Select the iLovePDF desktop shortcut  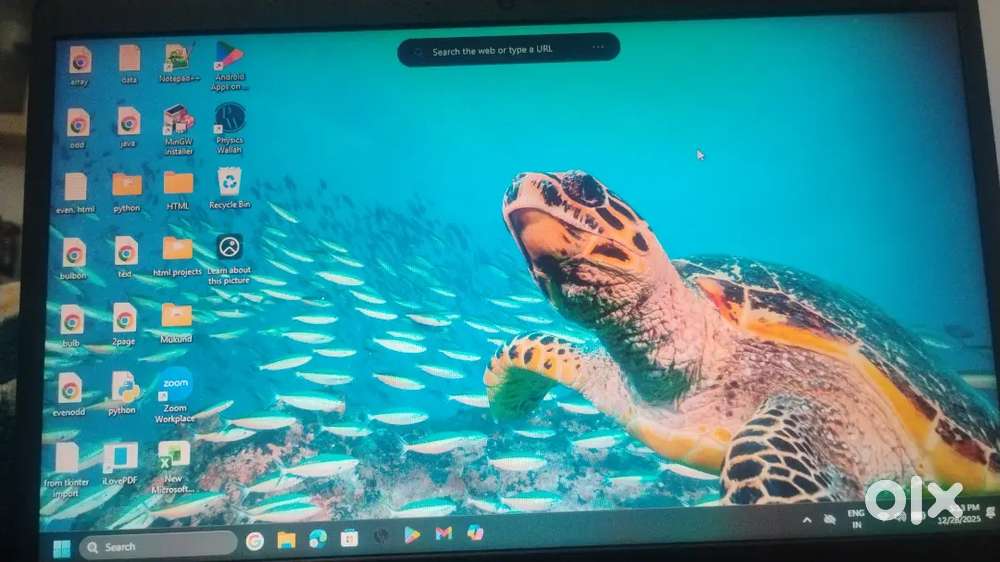click(119, 460)
